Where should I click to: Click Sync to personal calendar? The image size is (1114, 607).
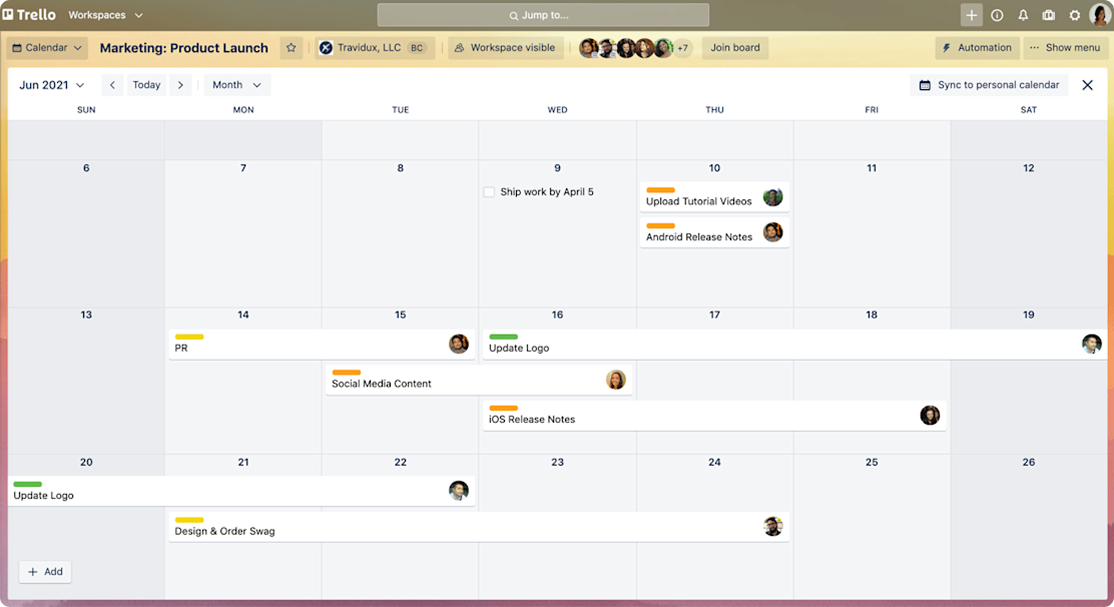[x=989, y=85]
